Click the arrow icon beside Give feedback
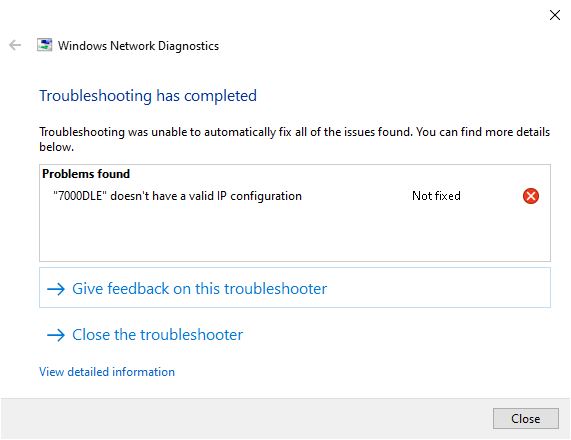Image resolution: width=571 pixels, height=440 pixels. (56, 289)
